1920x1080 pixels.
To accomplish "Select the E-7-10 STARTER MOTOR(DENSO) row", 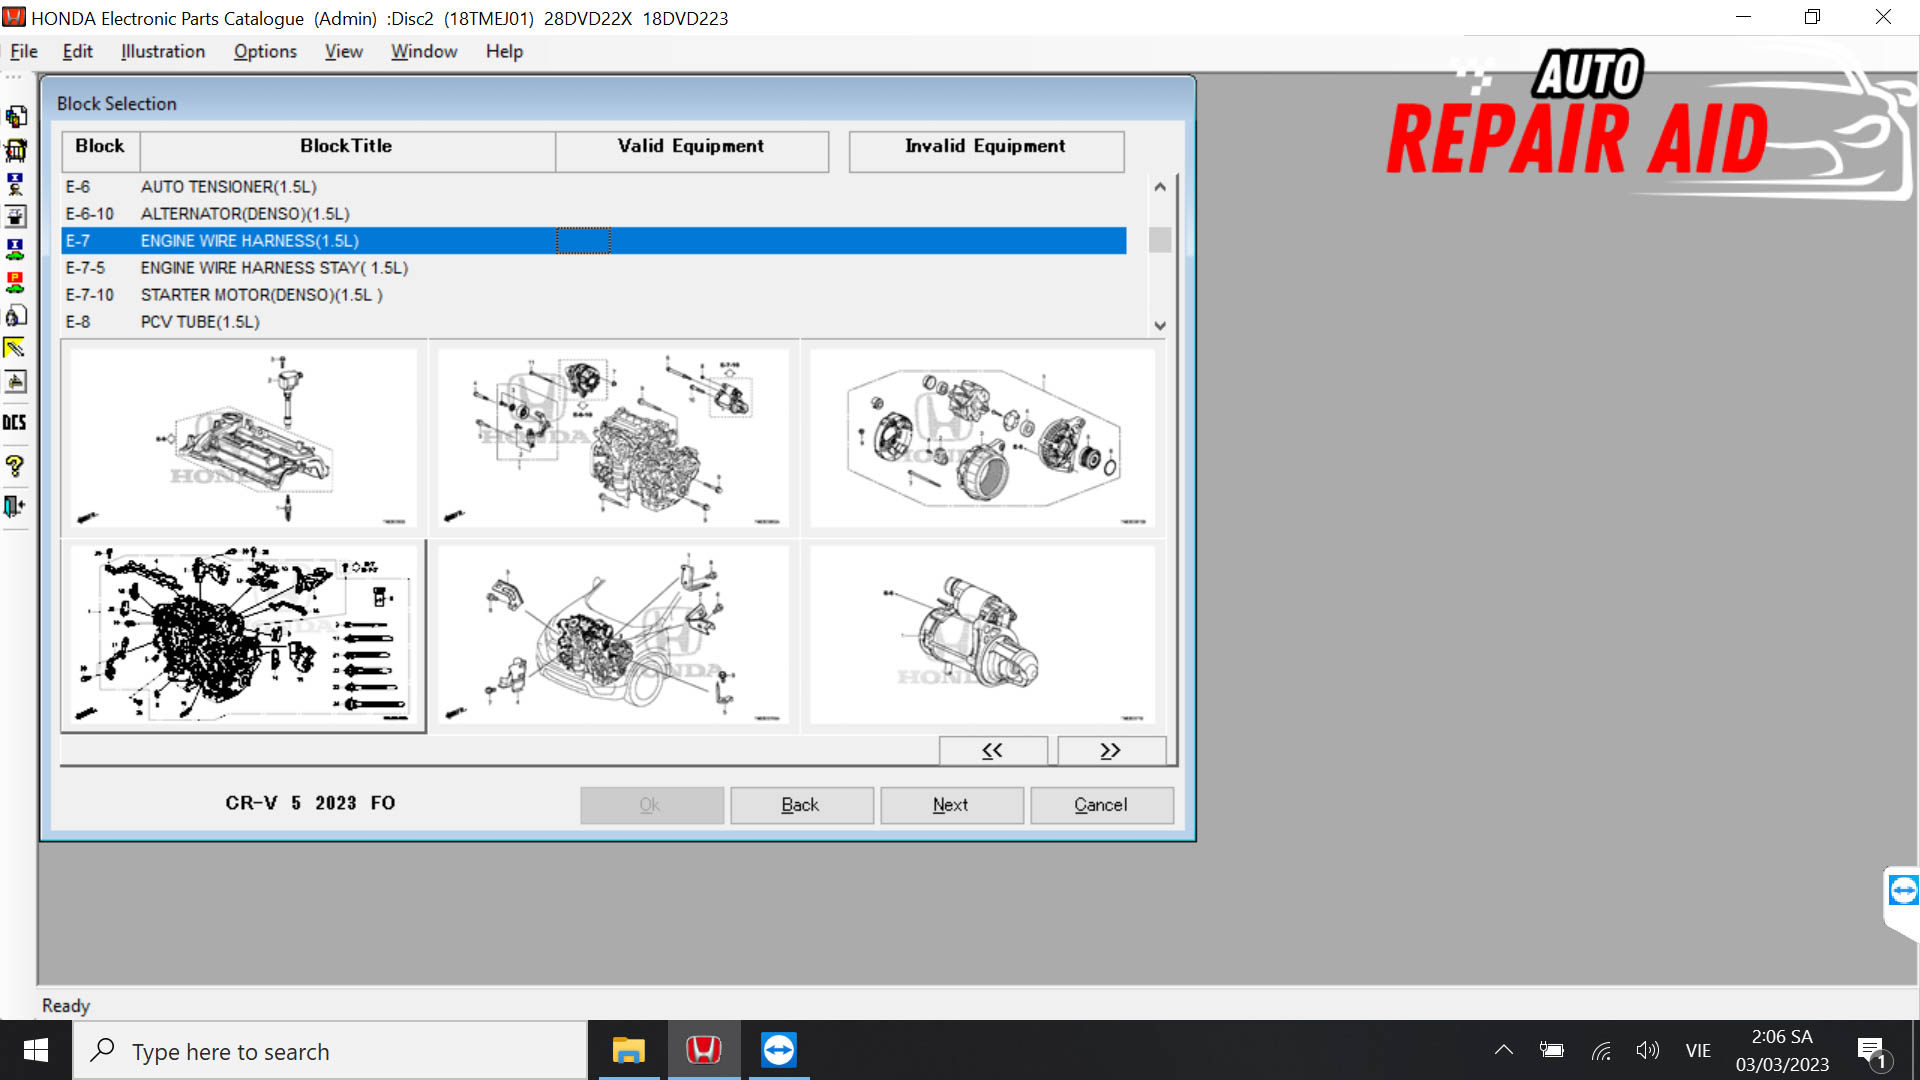I will coord(594,295).
